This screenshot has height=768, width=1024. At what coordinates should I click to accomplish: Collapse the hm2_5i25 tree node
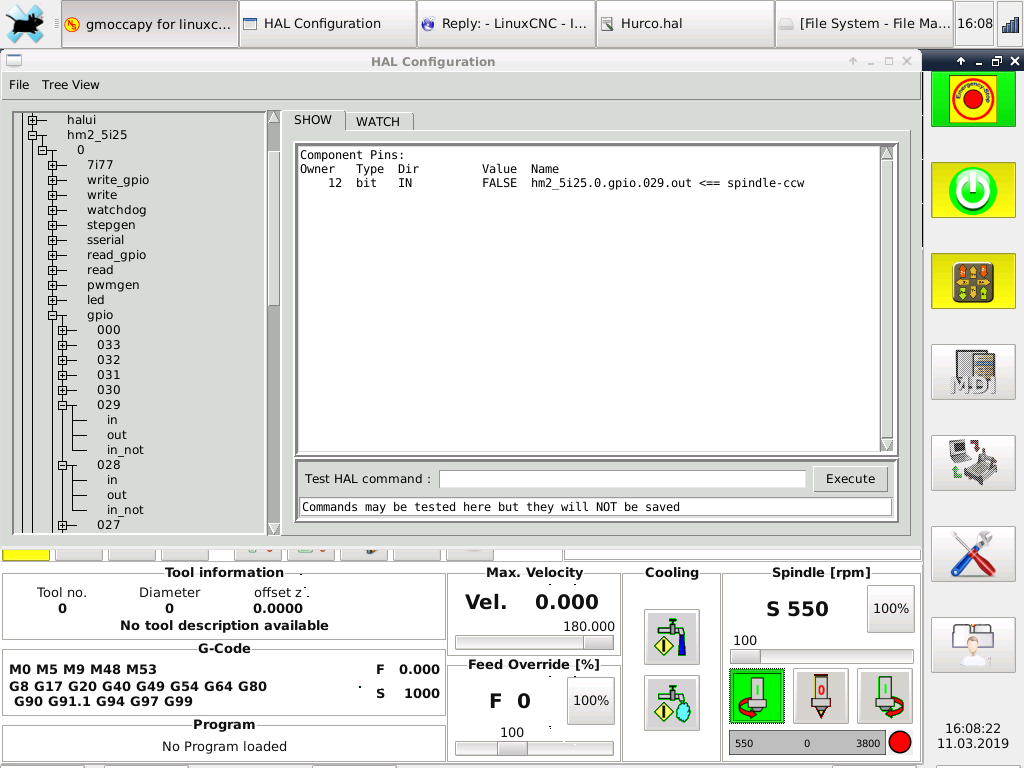pos(32,135)
